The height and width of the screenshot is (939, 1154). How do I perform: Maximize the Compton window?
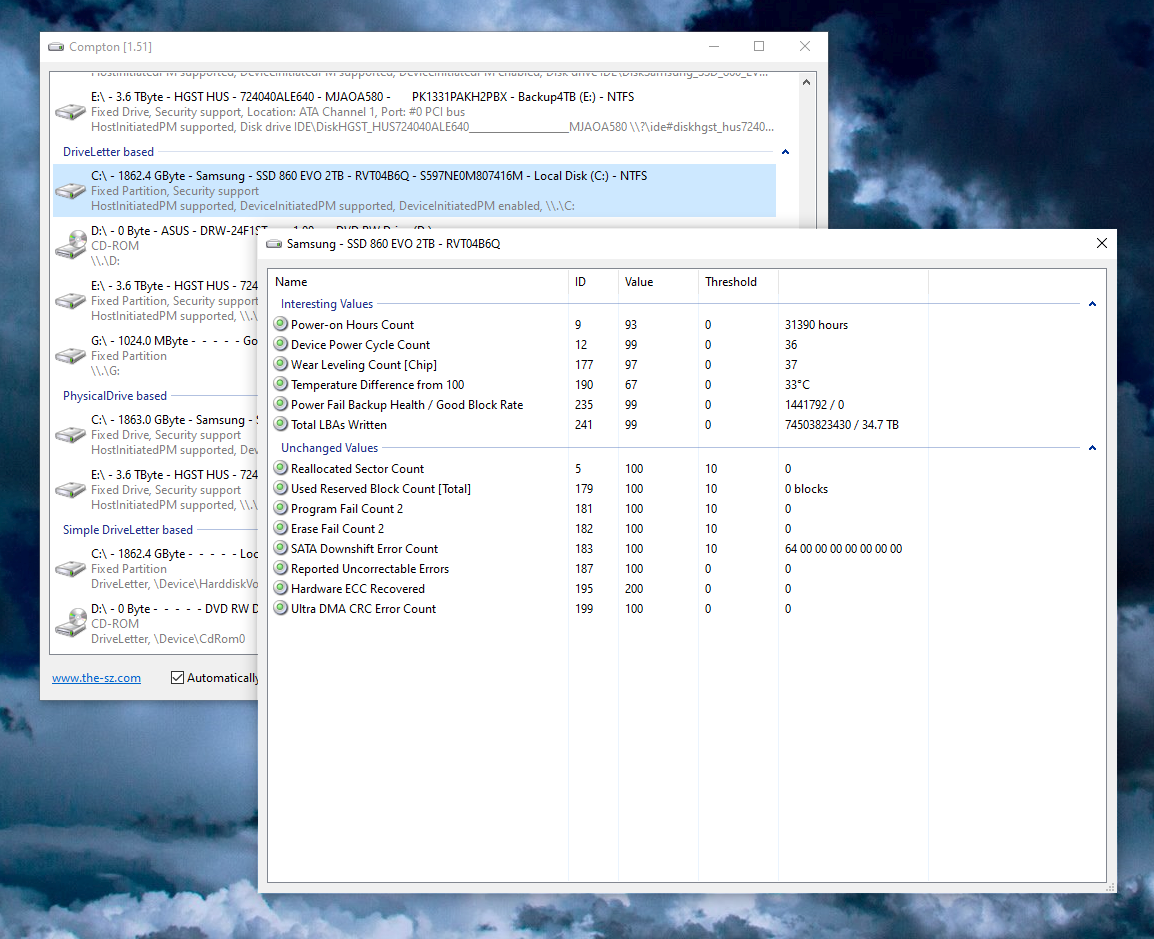coord(759,46)
